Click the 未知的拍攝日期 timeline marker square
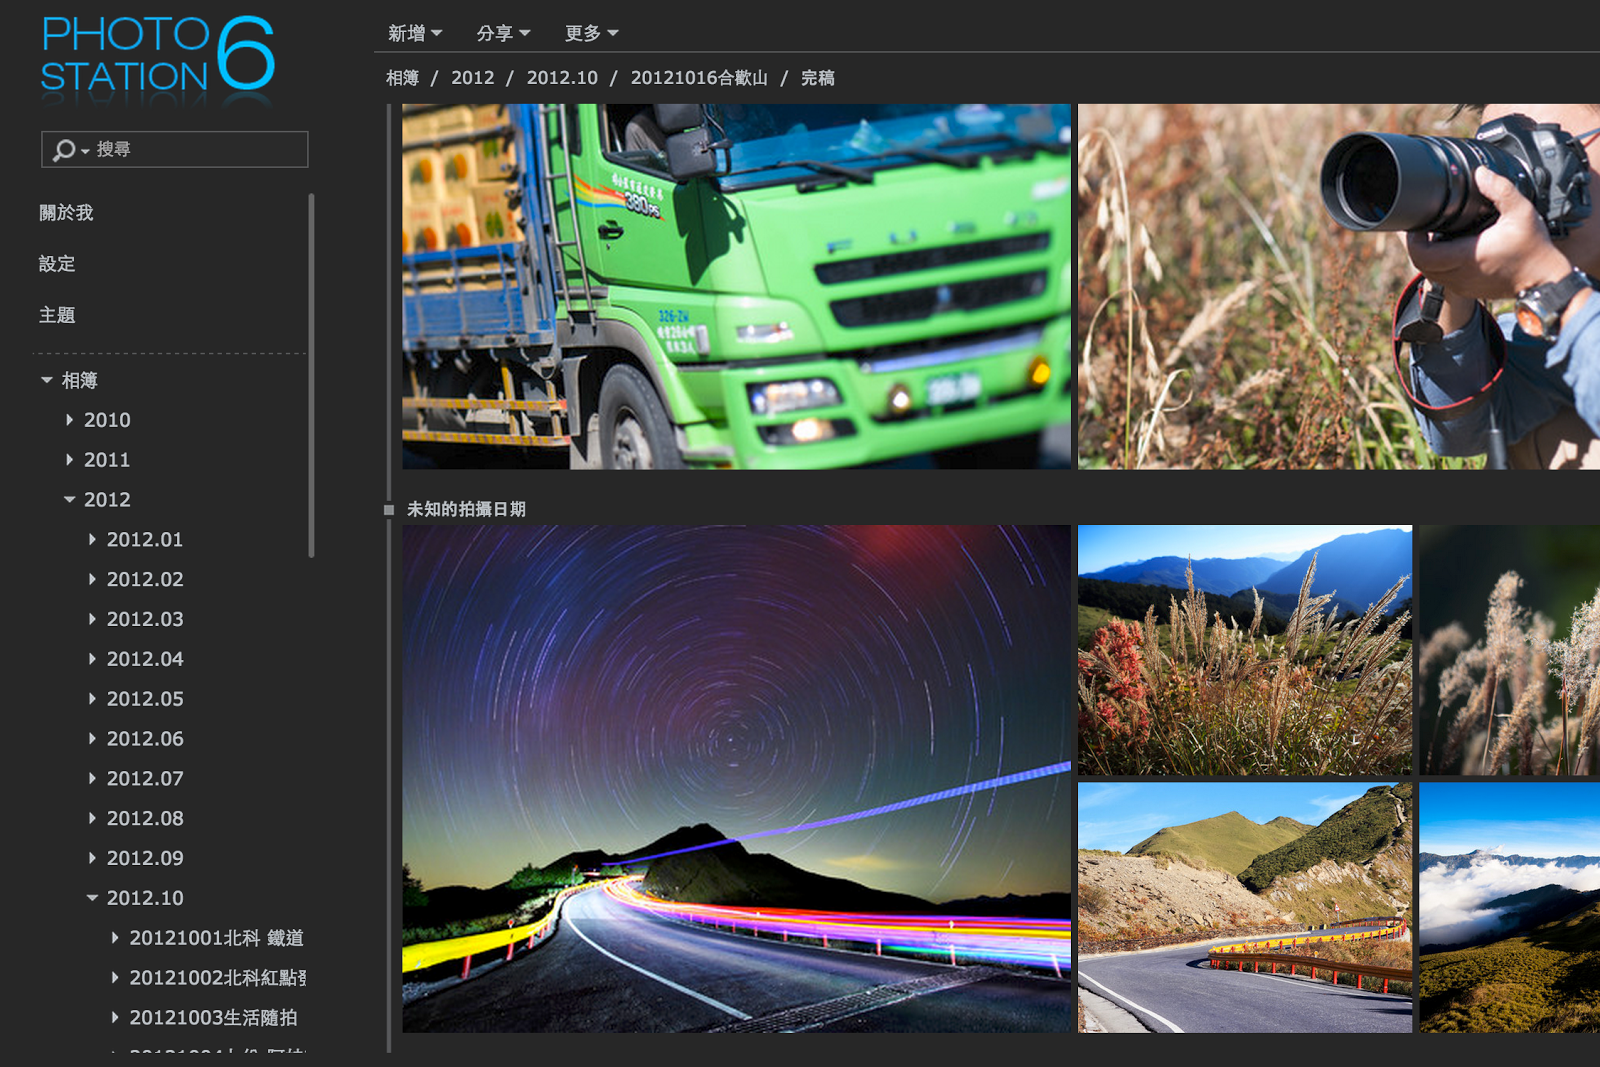The image size is (1600, 1067). [x=389, y=510]
